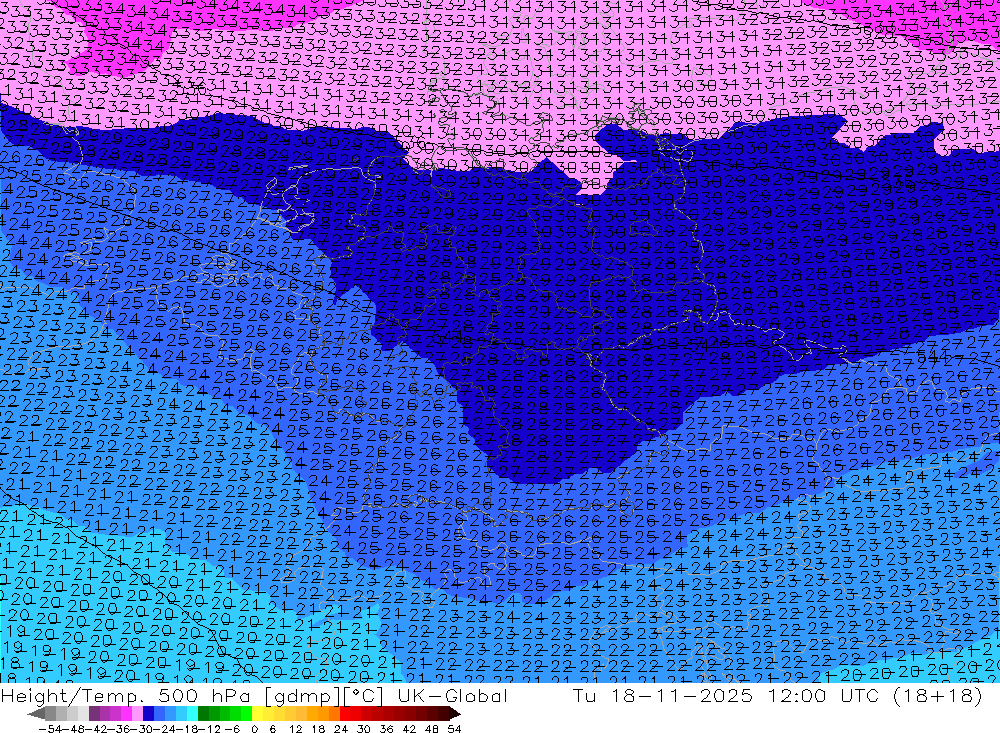Click the date 'Tu 18-11-2025'
The image size is (1000, 733).
[663, 695]
